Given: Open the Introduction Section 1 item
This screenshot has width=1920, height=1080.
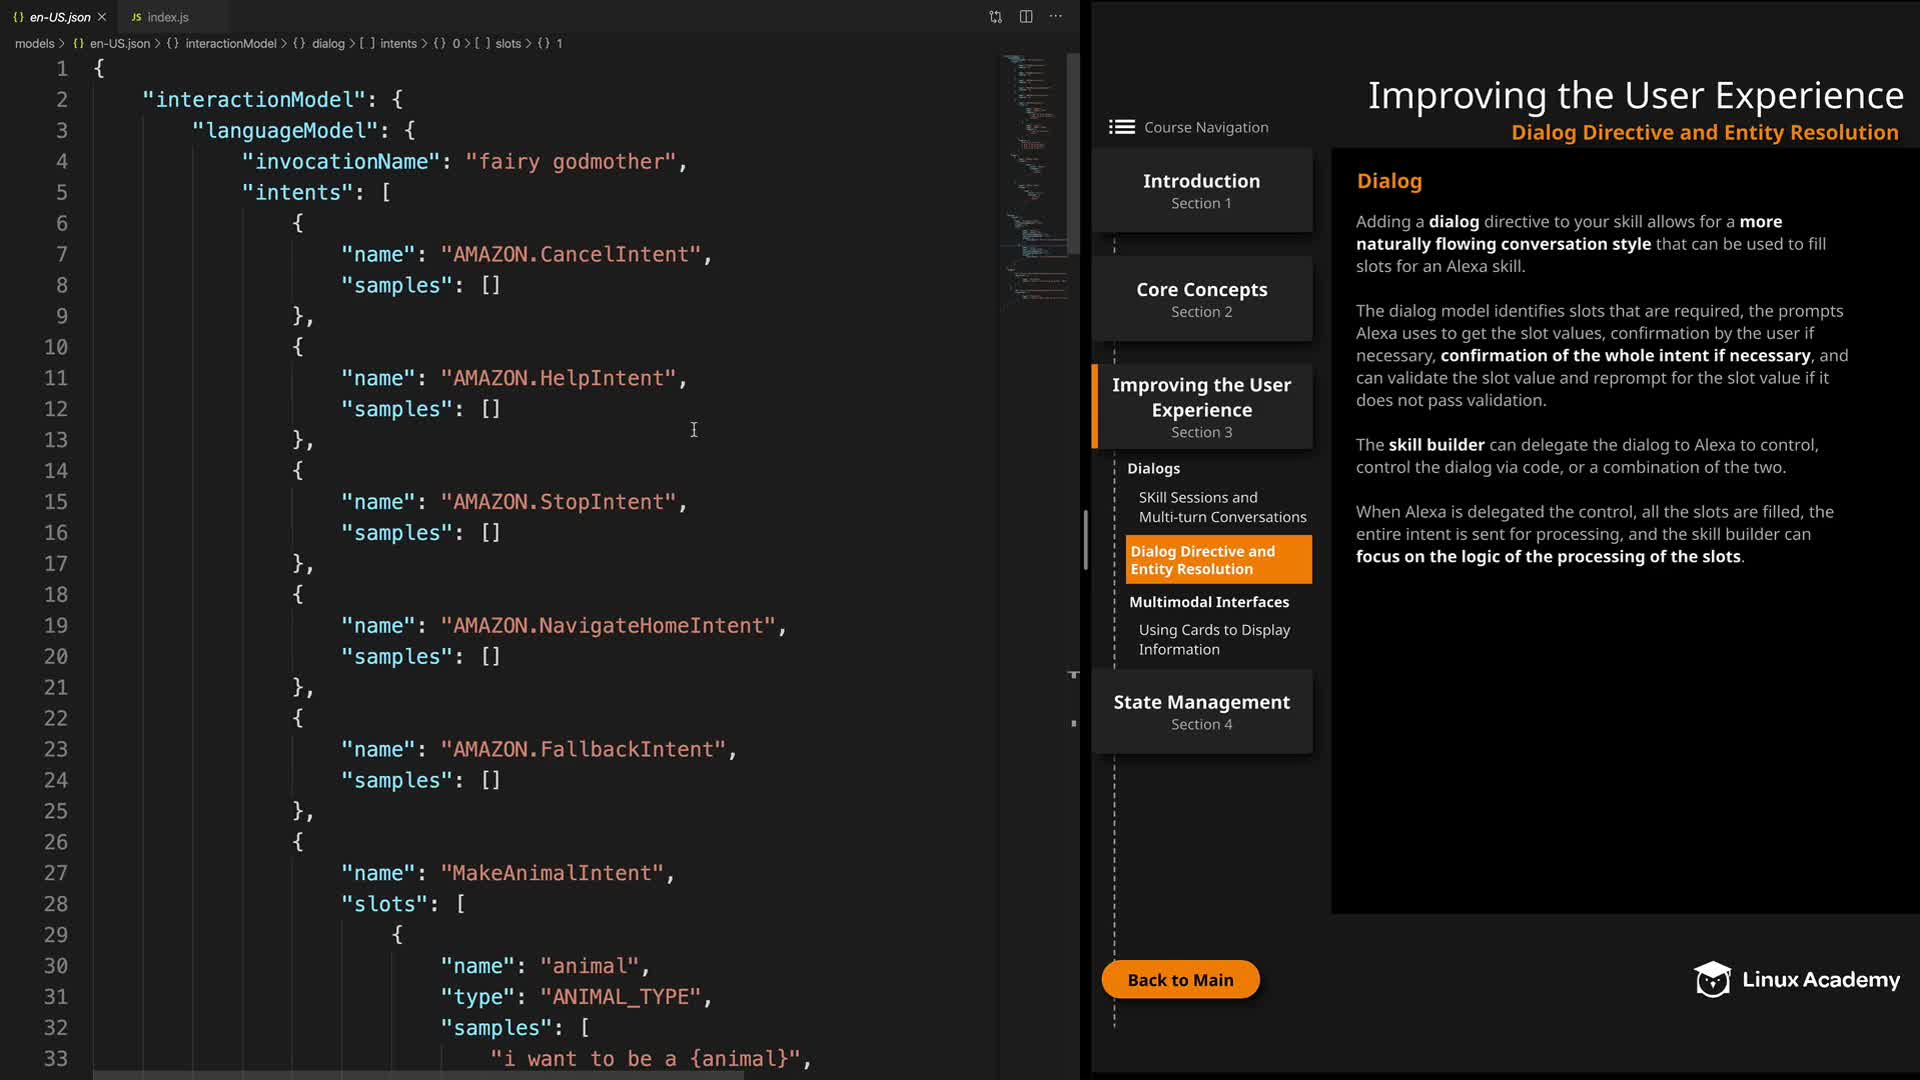Looking at the screenshot, I should pos(1201,190).
